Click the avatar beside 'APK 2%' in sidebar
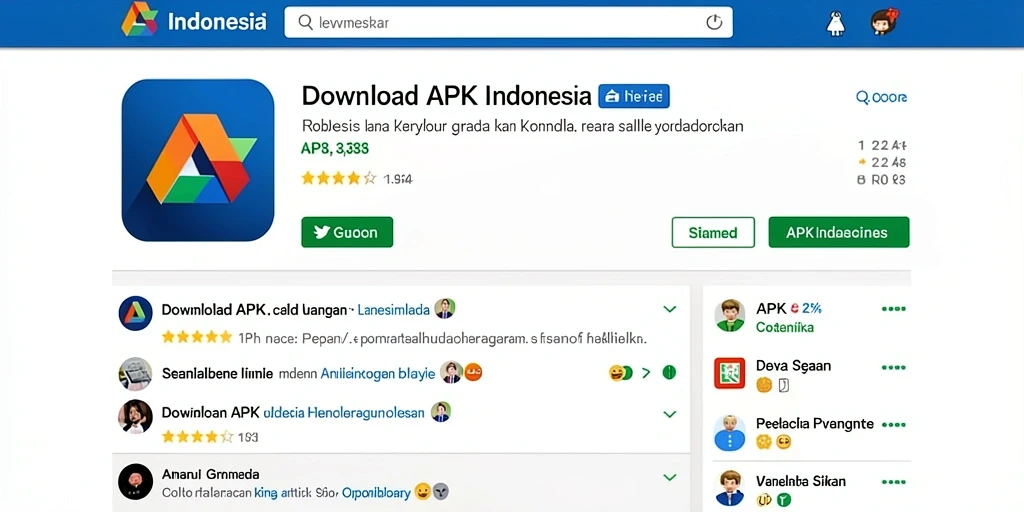The image size is (1024, 512). click(x=730, y=315)
